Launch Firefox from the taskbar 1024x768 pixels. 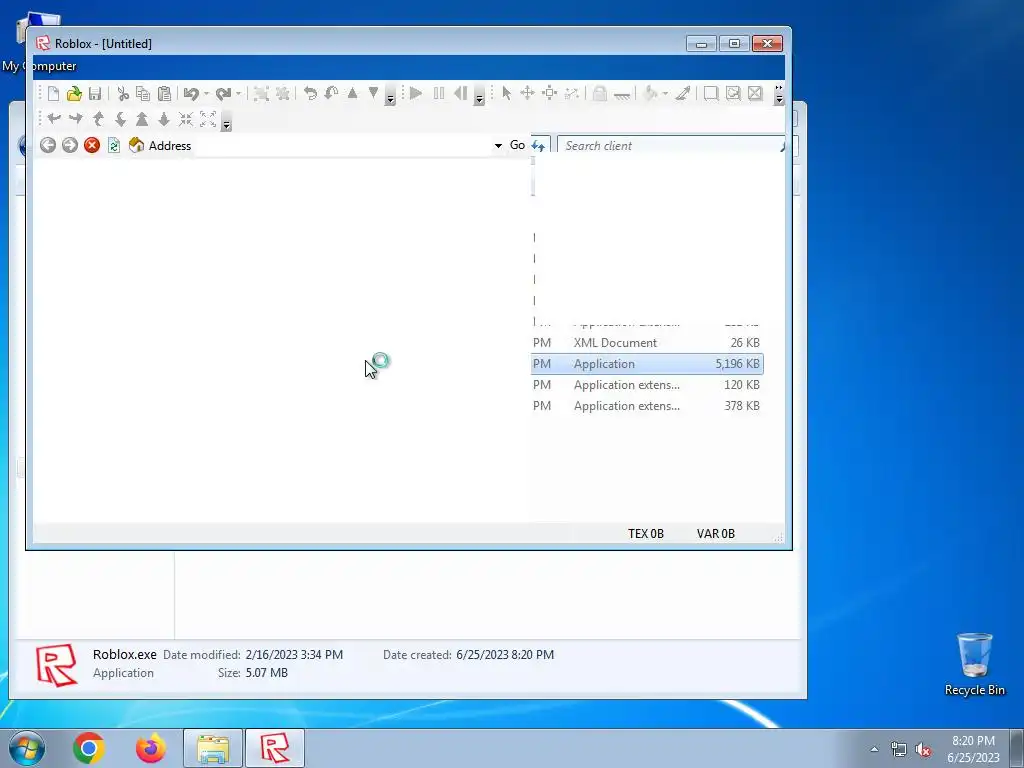[151, 748]
